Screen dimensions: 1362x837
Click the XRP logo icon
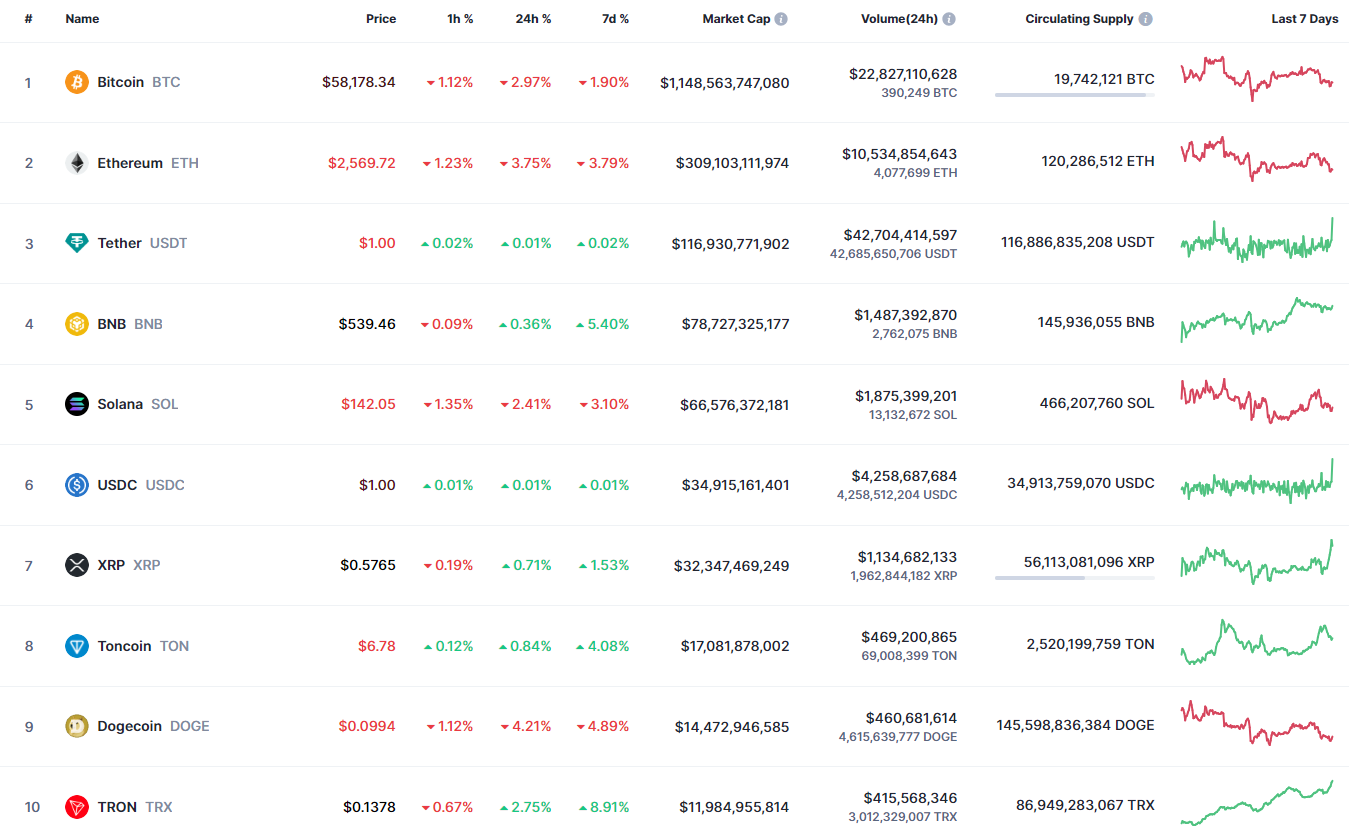[x=77, y=565]
